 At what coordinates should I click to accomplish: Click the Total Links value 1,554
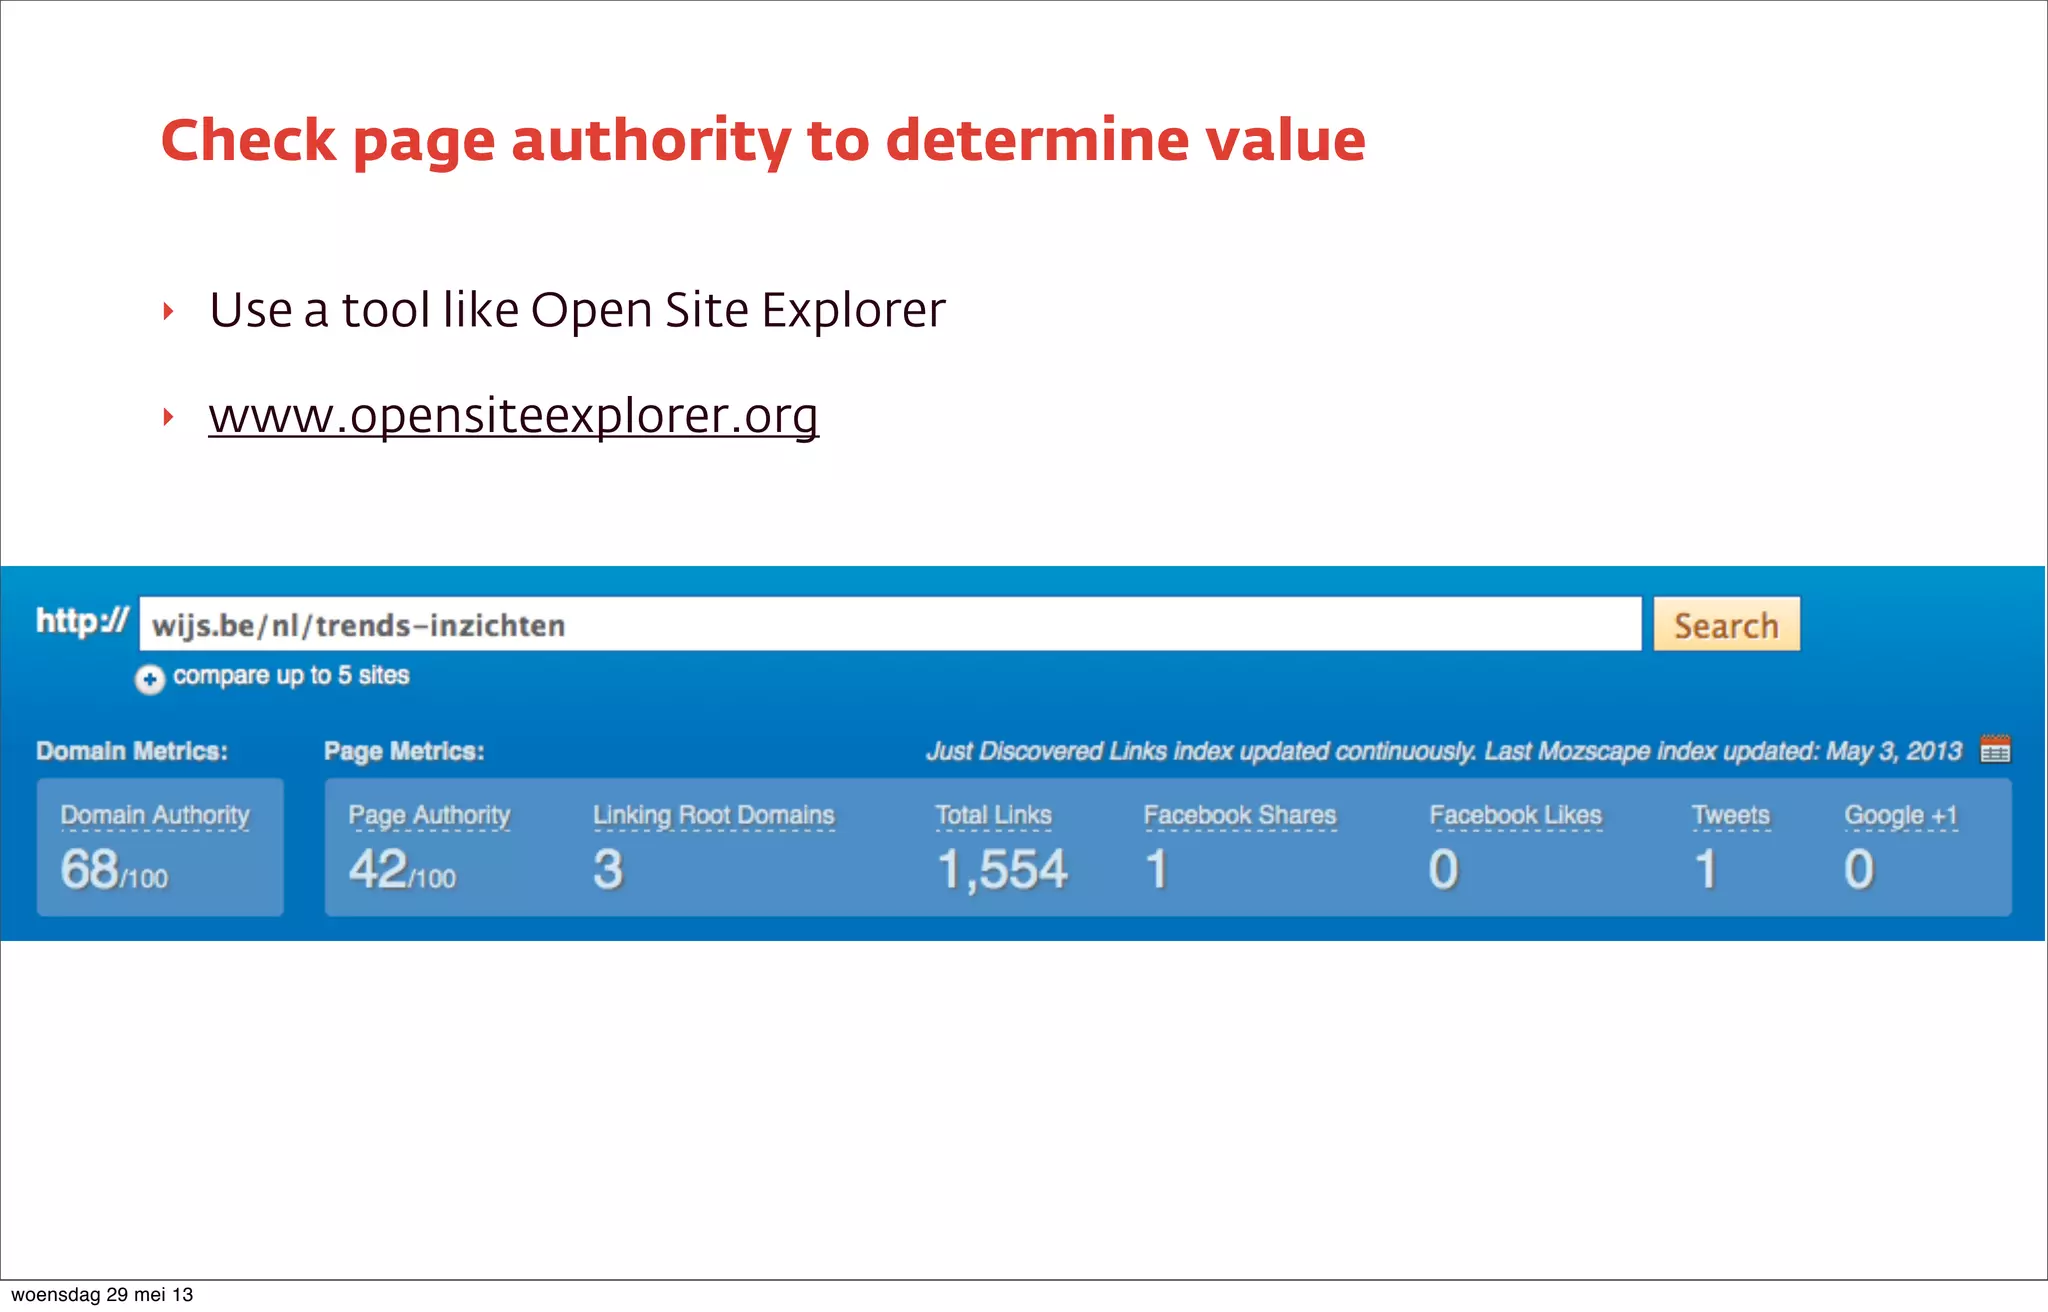point(1003,869)
